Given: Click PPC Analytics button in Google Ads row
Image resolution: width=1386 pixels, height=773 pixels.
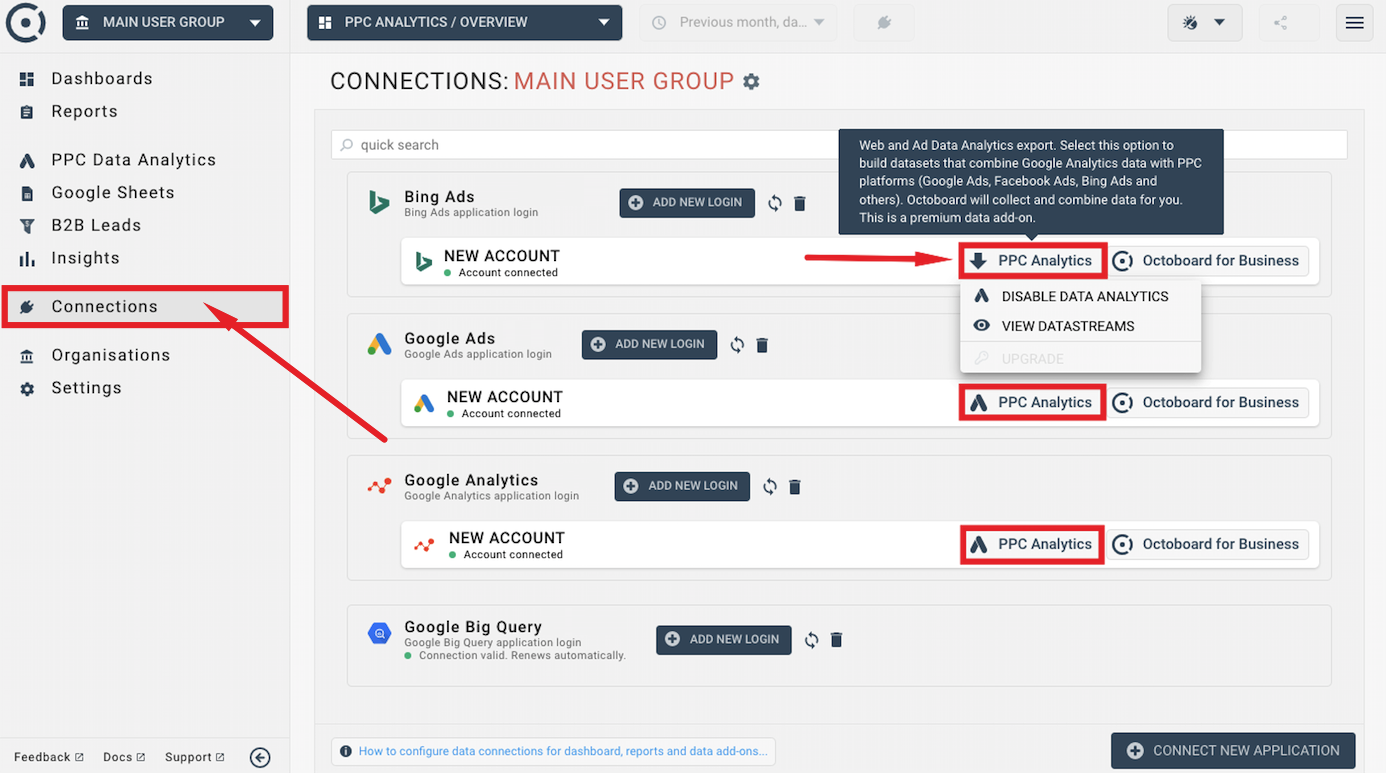Looking at the screenshot, I should [1033, 403].
